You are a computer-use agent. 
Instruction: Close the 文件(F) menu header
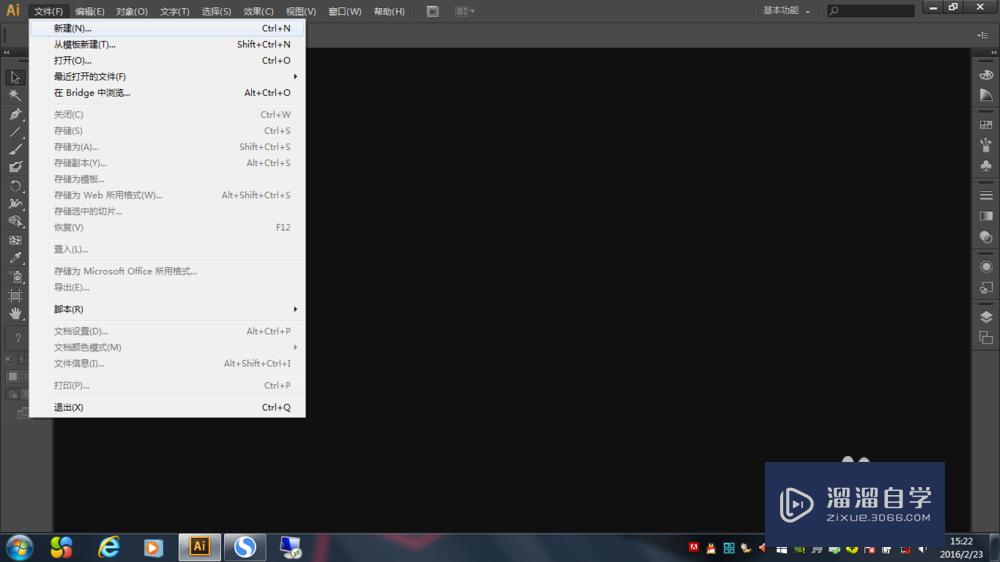pos(48,11)
